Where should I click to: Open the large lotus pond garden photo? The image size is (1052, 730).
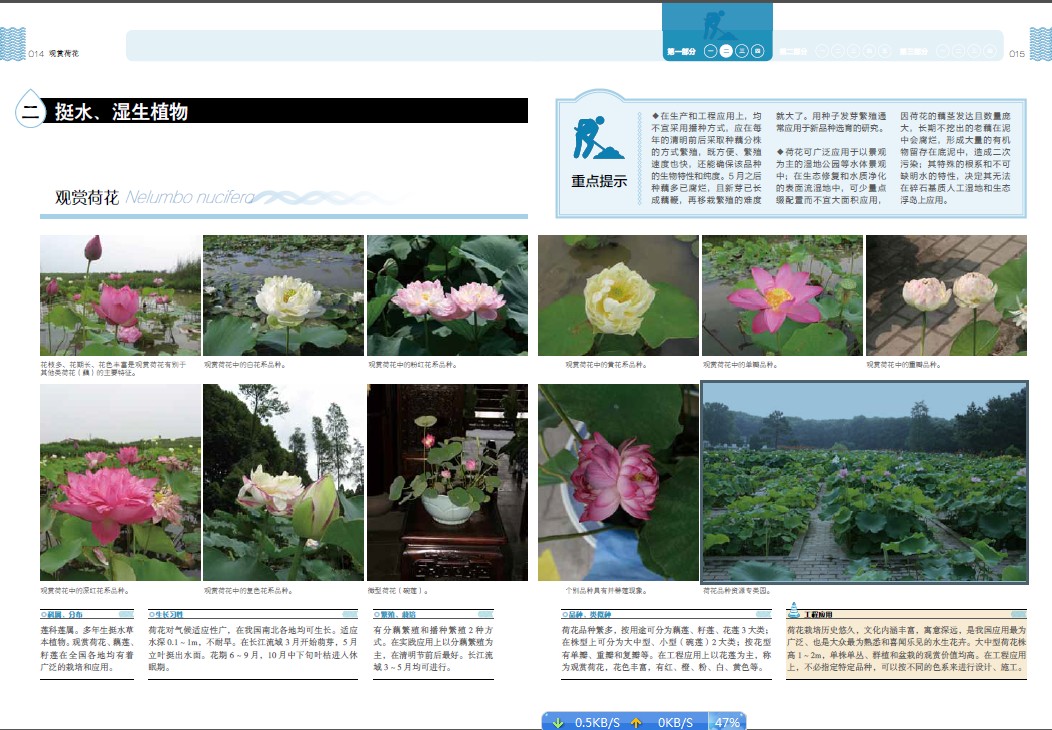pyautogui.click(x=864, y=482)
